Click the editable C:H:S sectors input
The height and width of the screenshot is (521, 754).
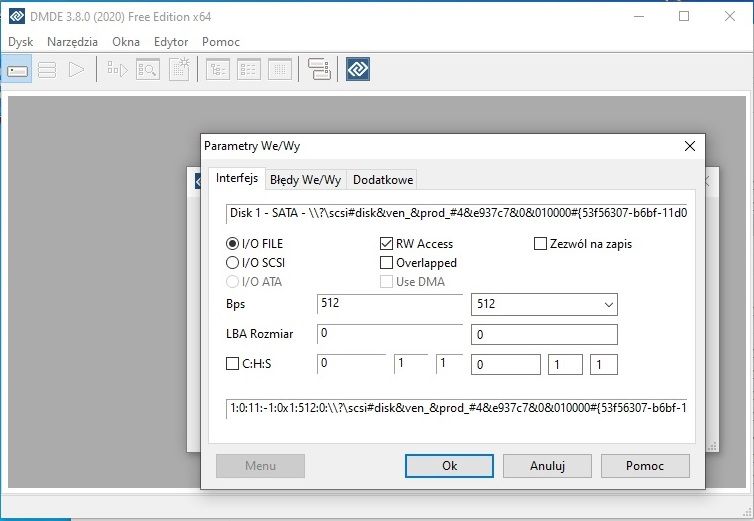point(604,365)
